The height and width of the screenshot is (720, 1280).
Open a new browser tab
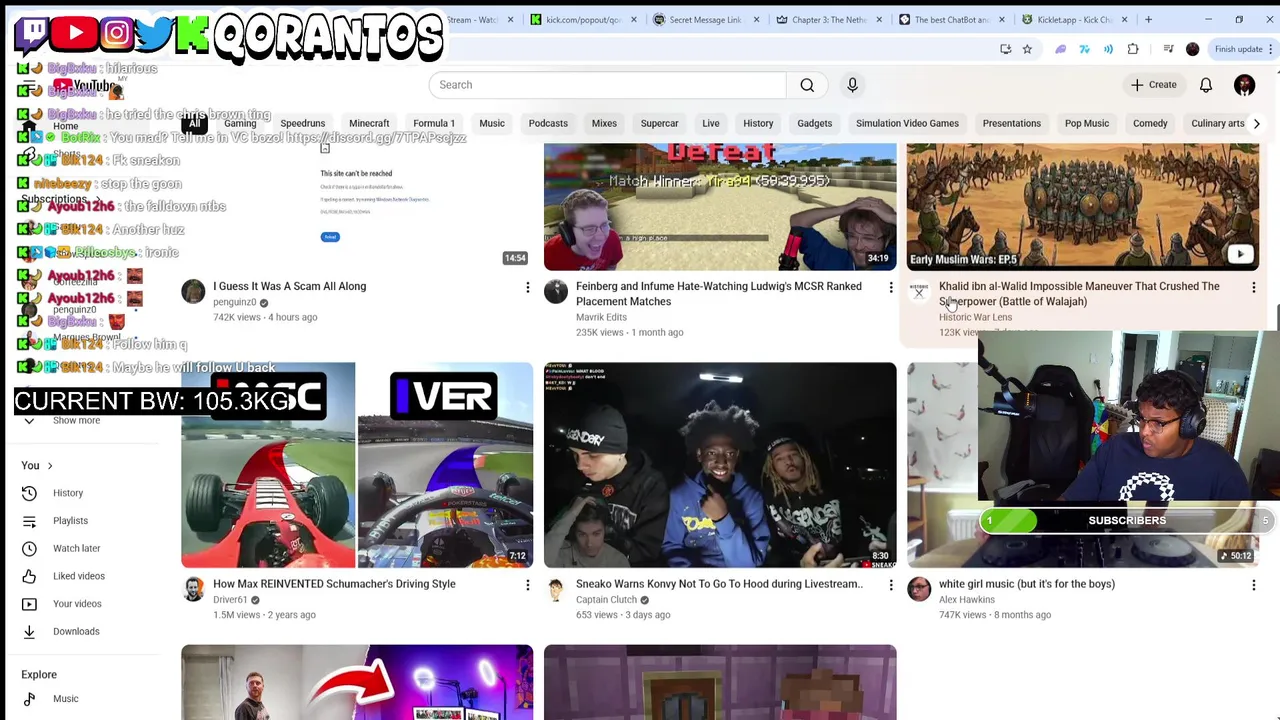tap(1148, 20)
